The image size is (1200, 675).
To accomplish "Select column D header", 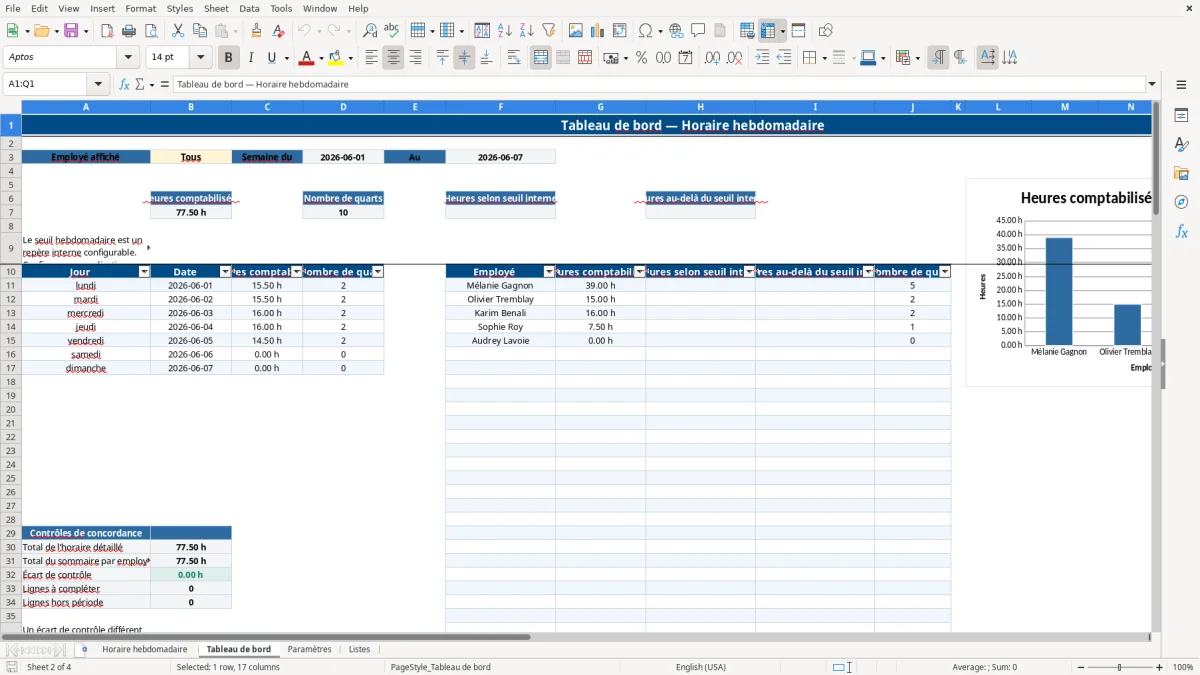I will tap(343, 107).
